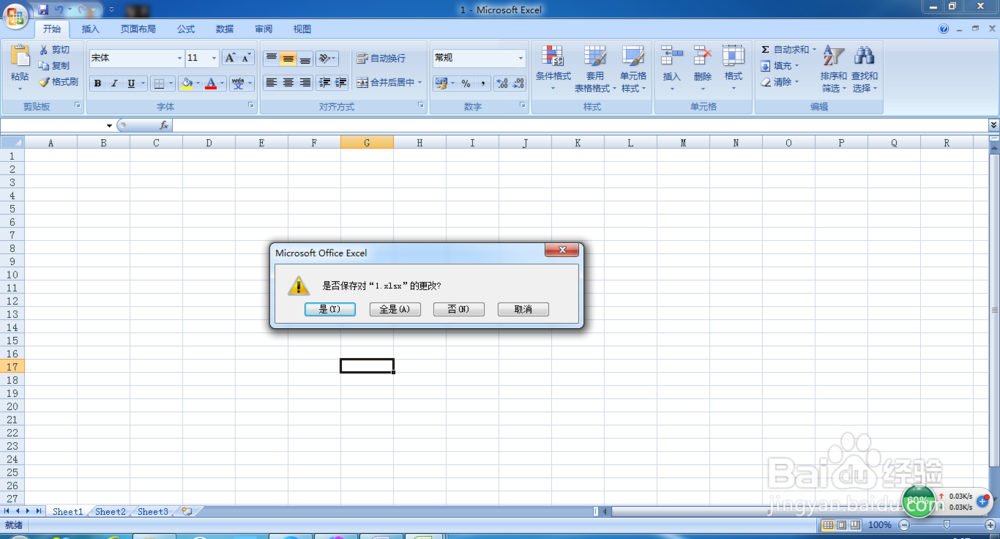Open the Name Box dropdown arrow

tap(109, 125)
